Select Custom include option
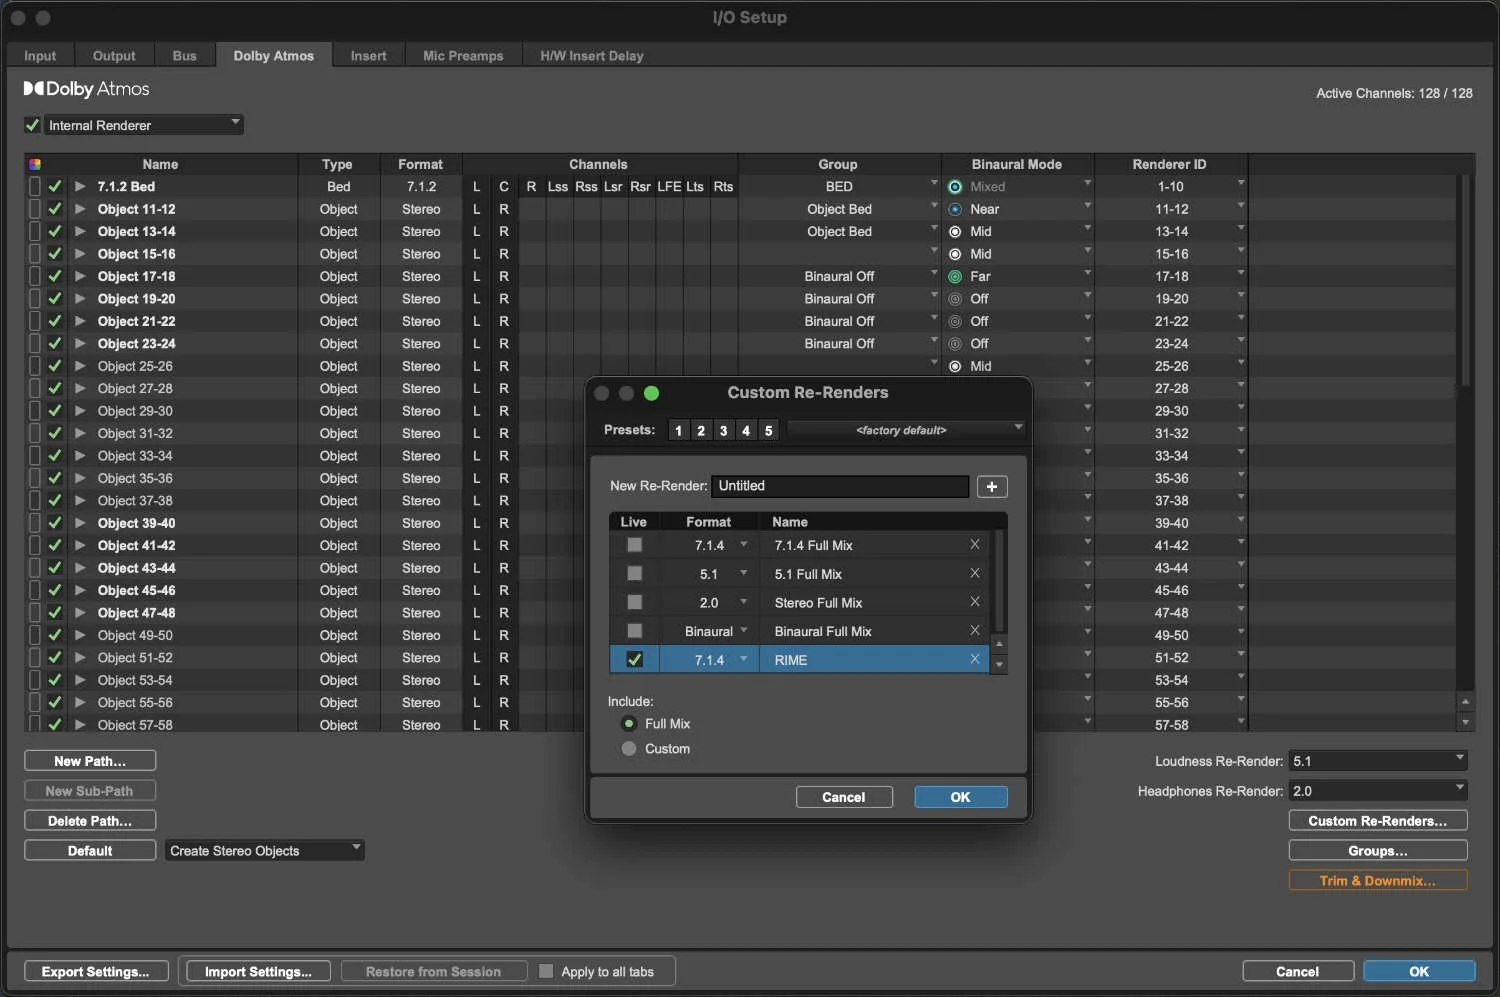The height and width of the screenshot is (997, 1500). (x=629, y=748)
